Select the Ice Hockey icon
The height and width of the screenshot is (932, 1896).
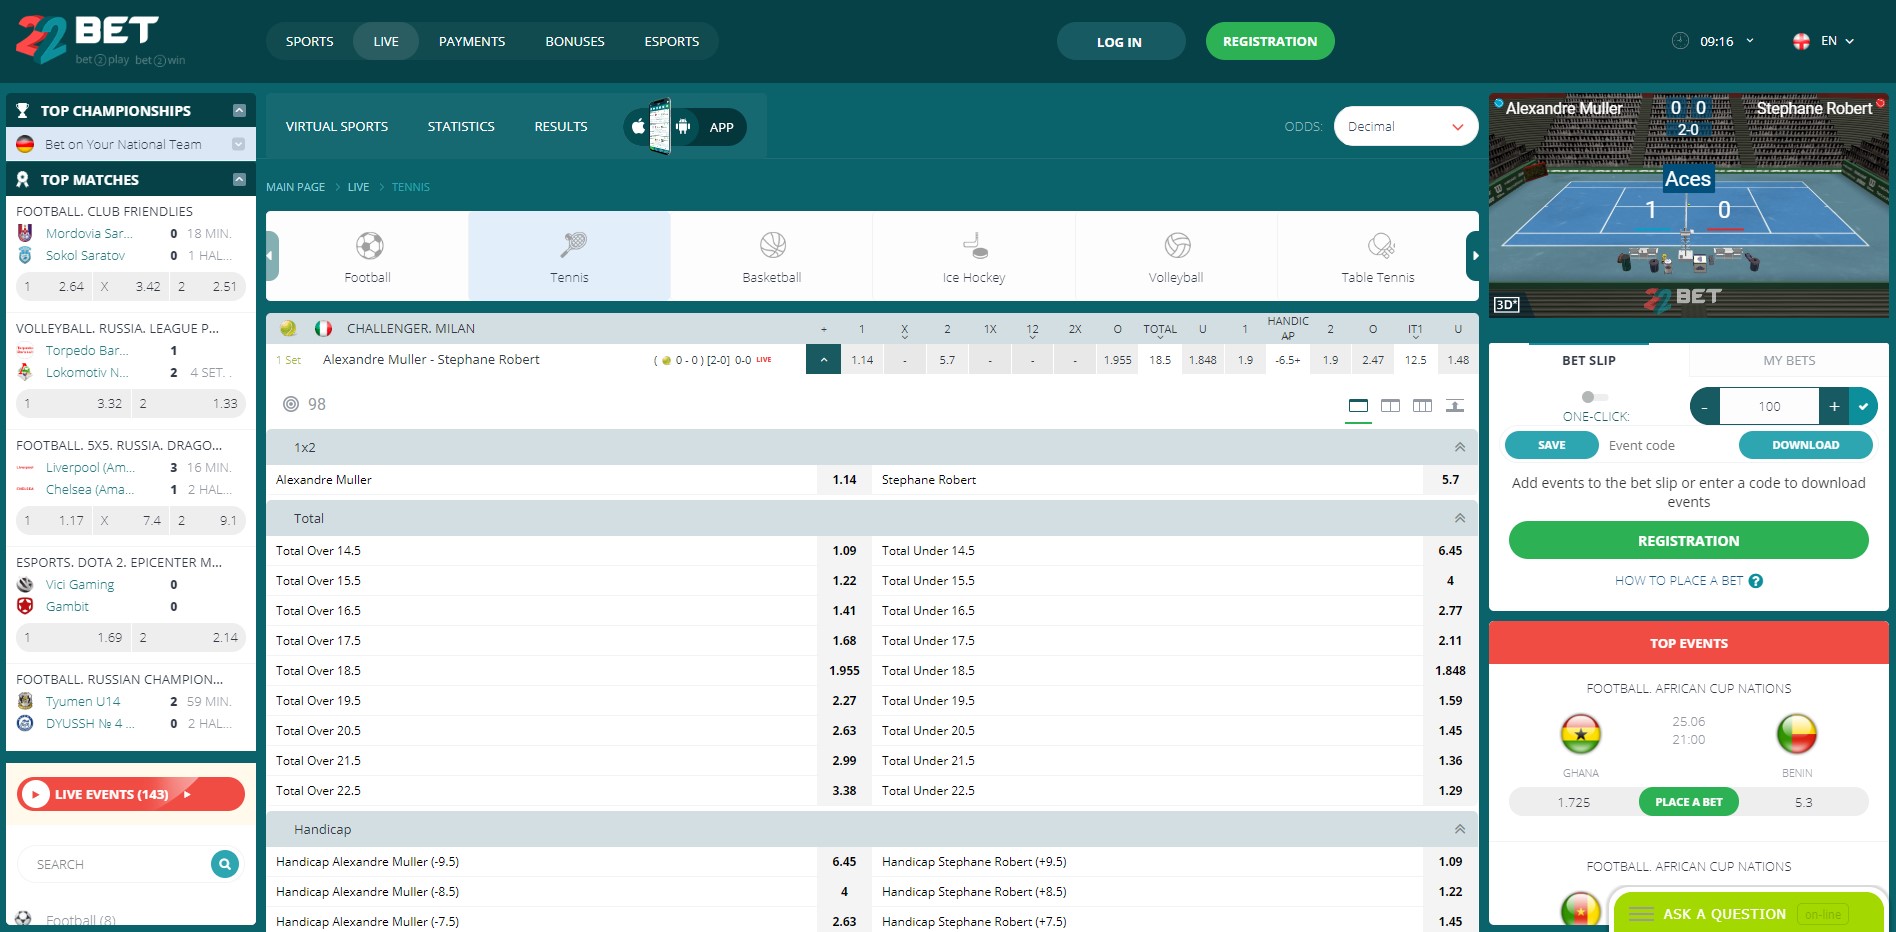coord(975,245)
